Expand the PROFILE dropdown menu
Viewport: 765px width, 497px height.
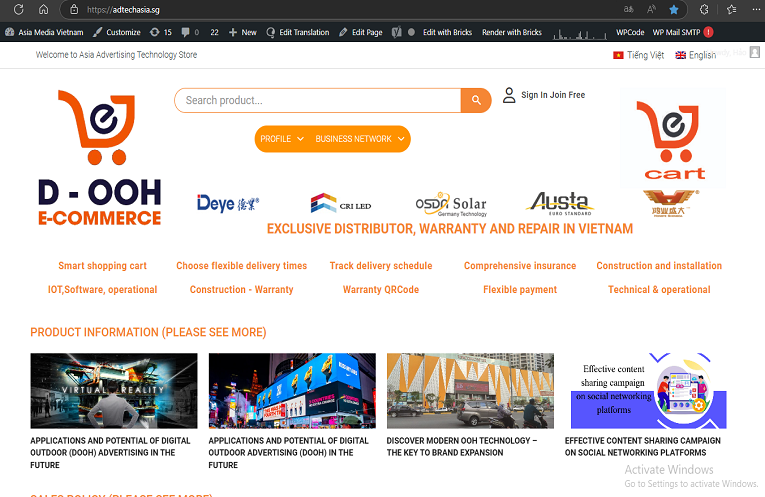coord(282,139)
